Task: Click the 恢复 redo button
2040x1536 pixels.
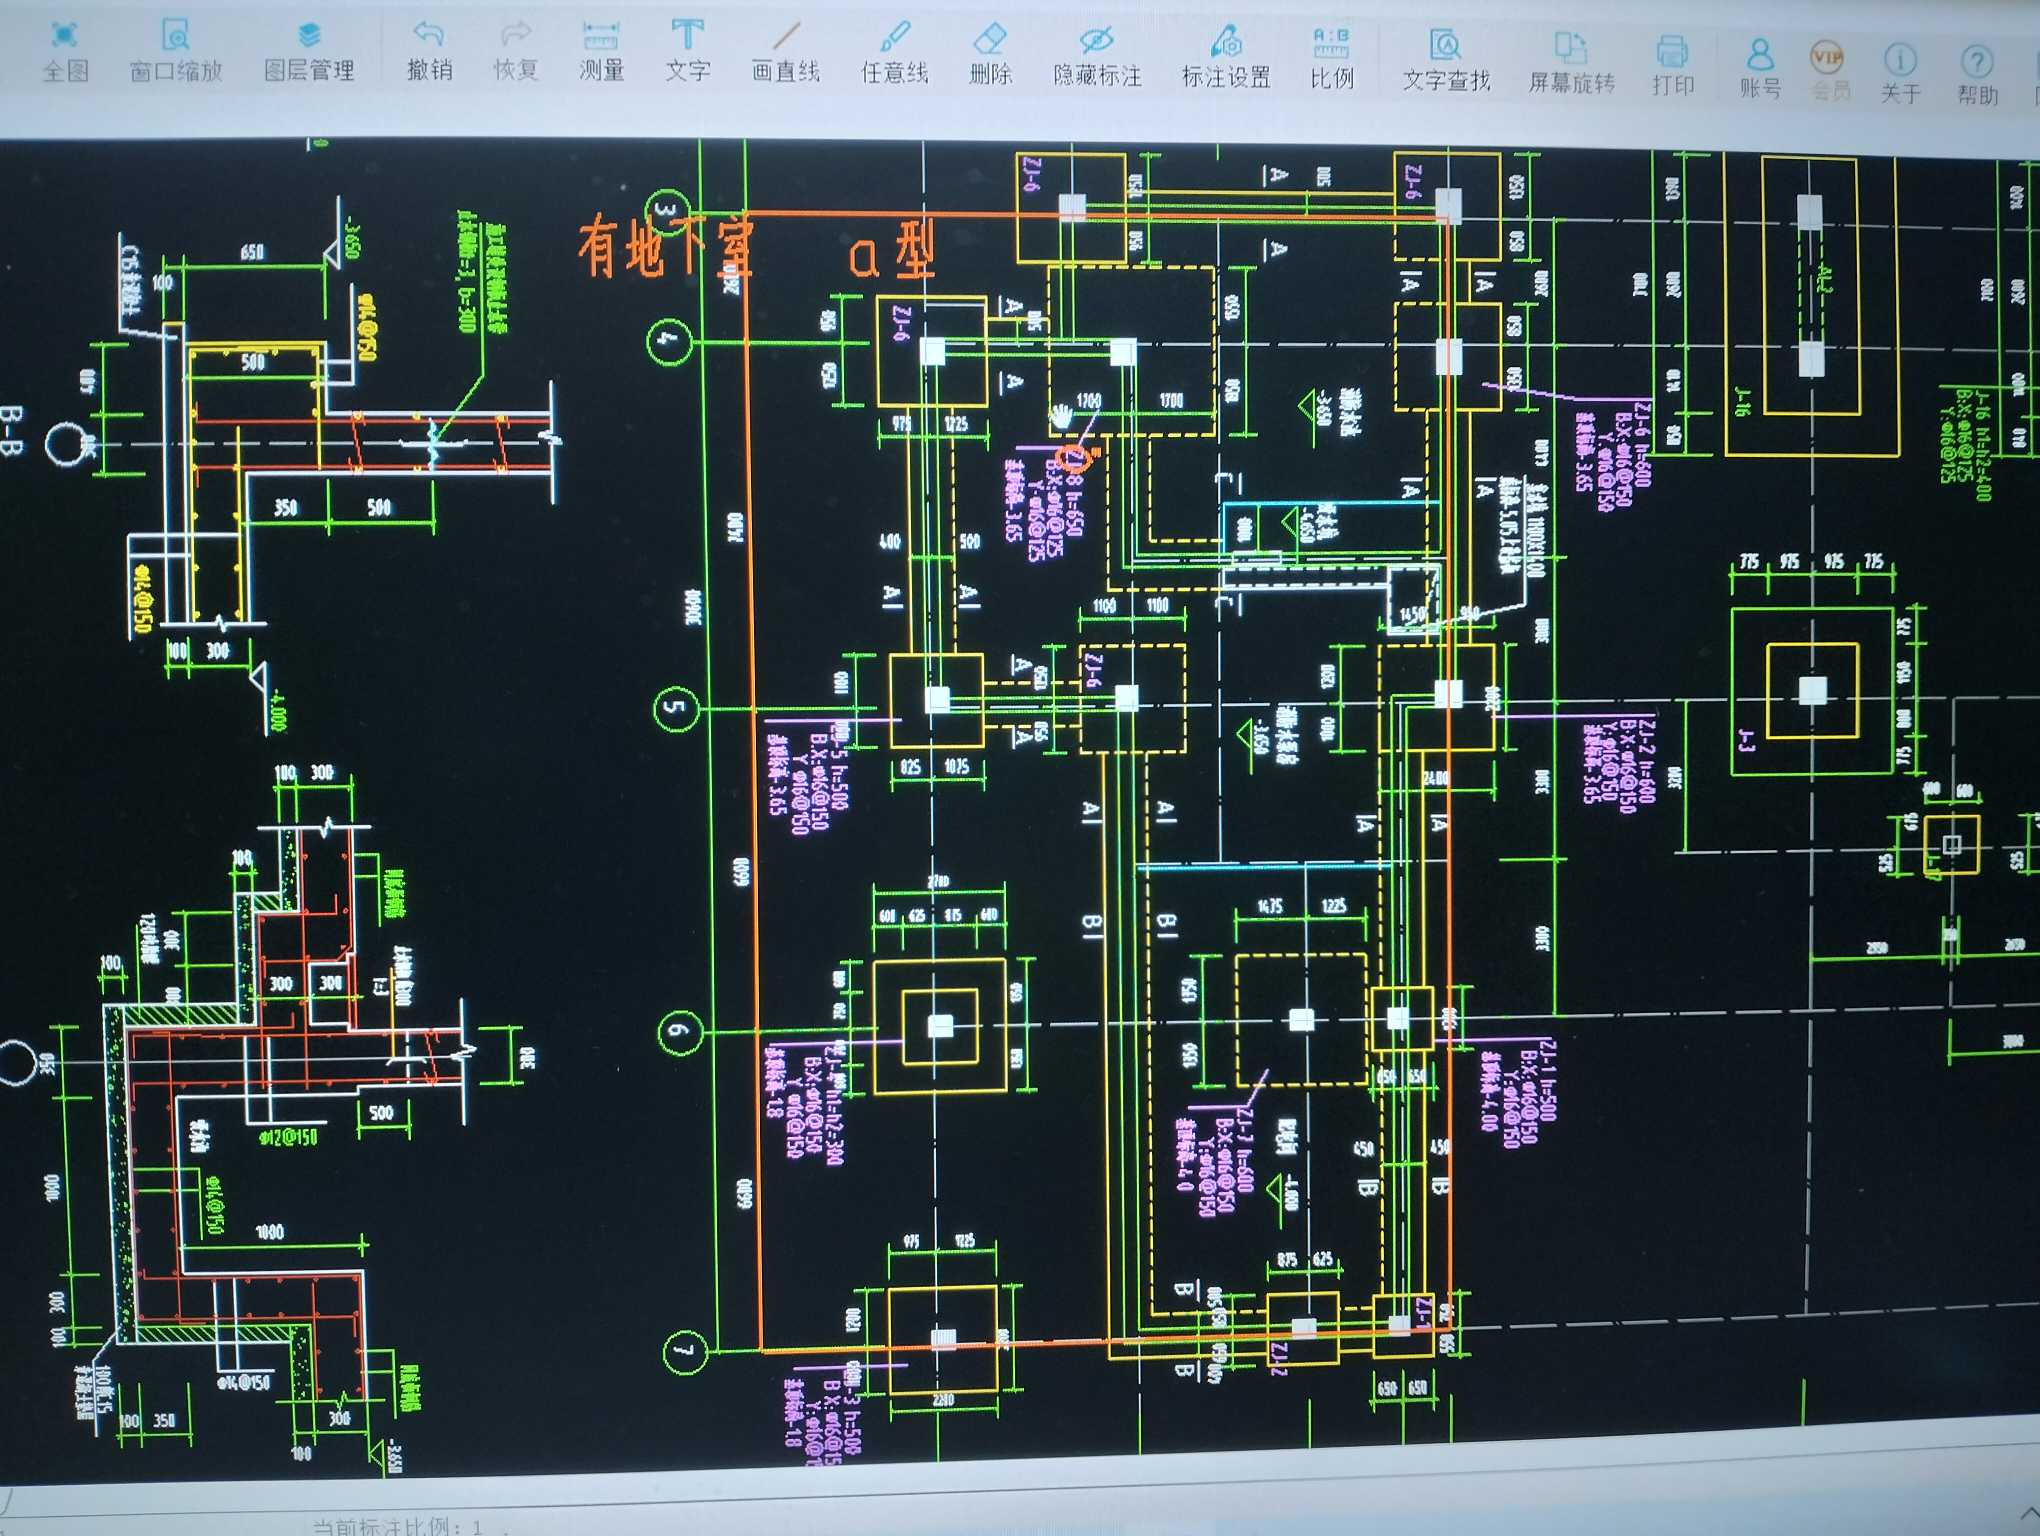Action: (516, 51)
